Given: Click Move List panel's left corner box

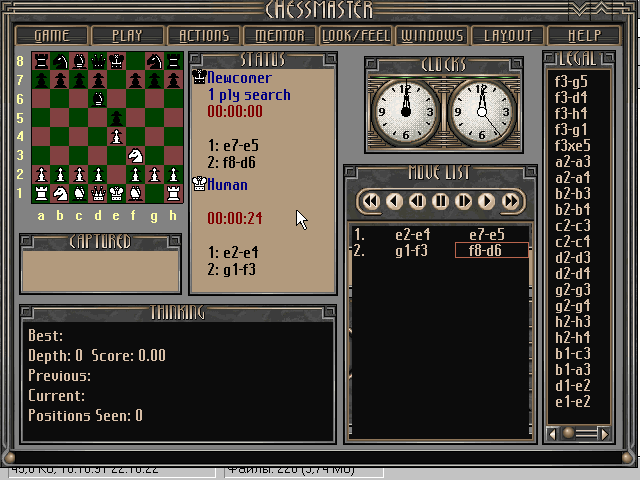Looking at the screenshot, I should pyautogui.click(x=351, y=171).
